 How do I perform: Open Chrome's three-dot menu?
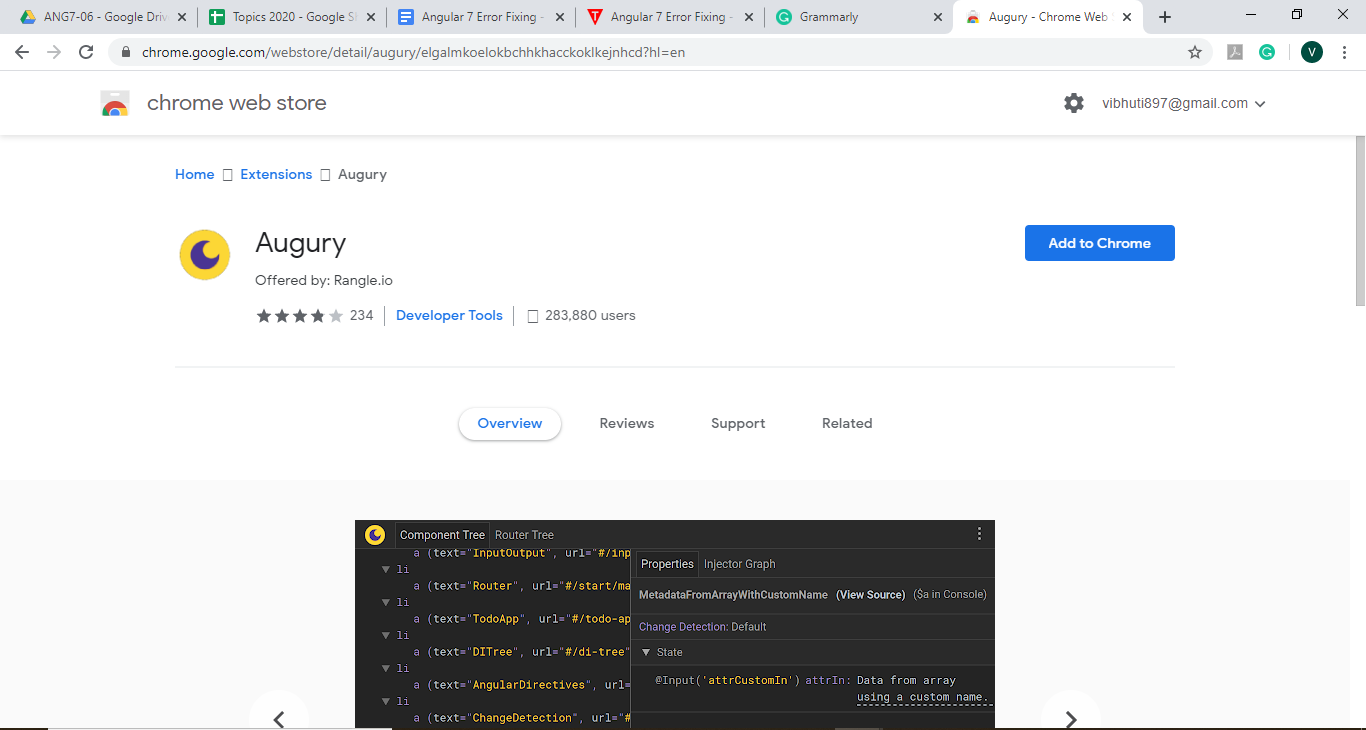(x=1345, y=53)
